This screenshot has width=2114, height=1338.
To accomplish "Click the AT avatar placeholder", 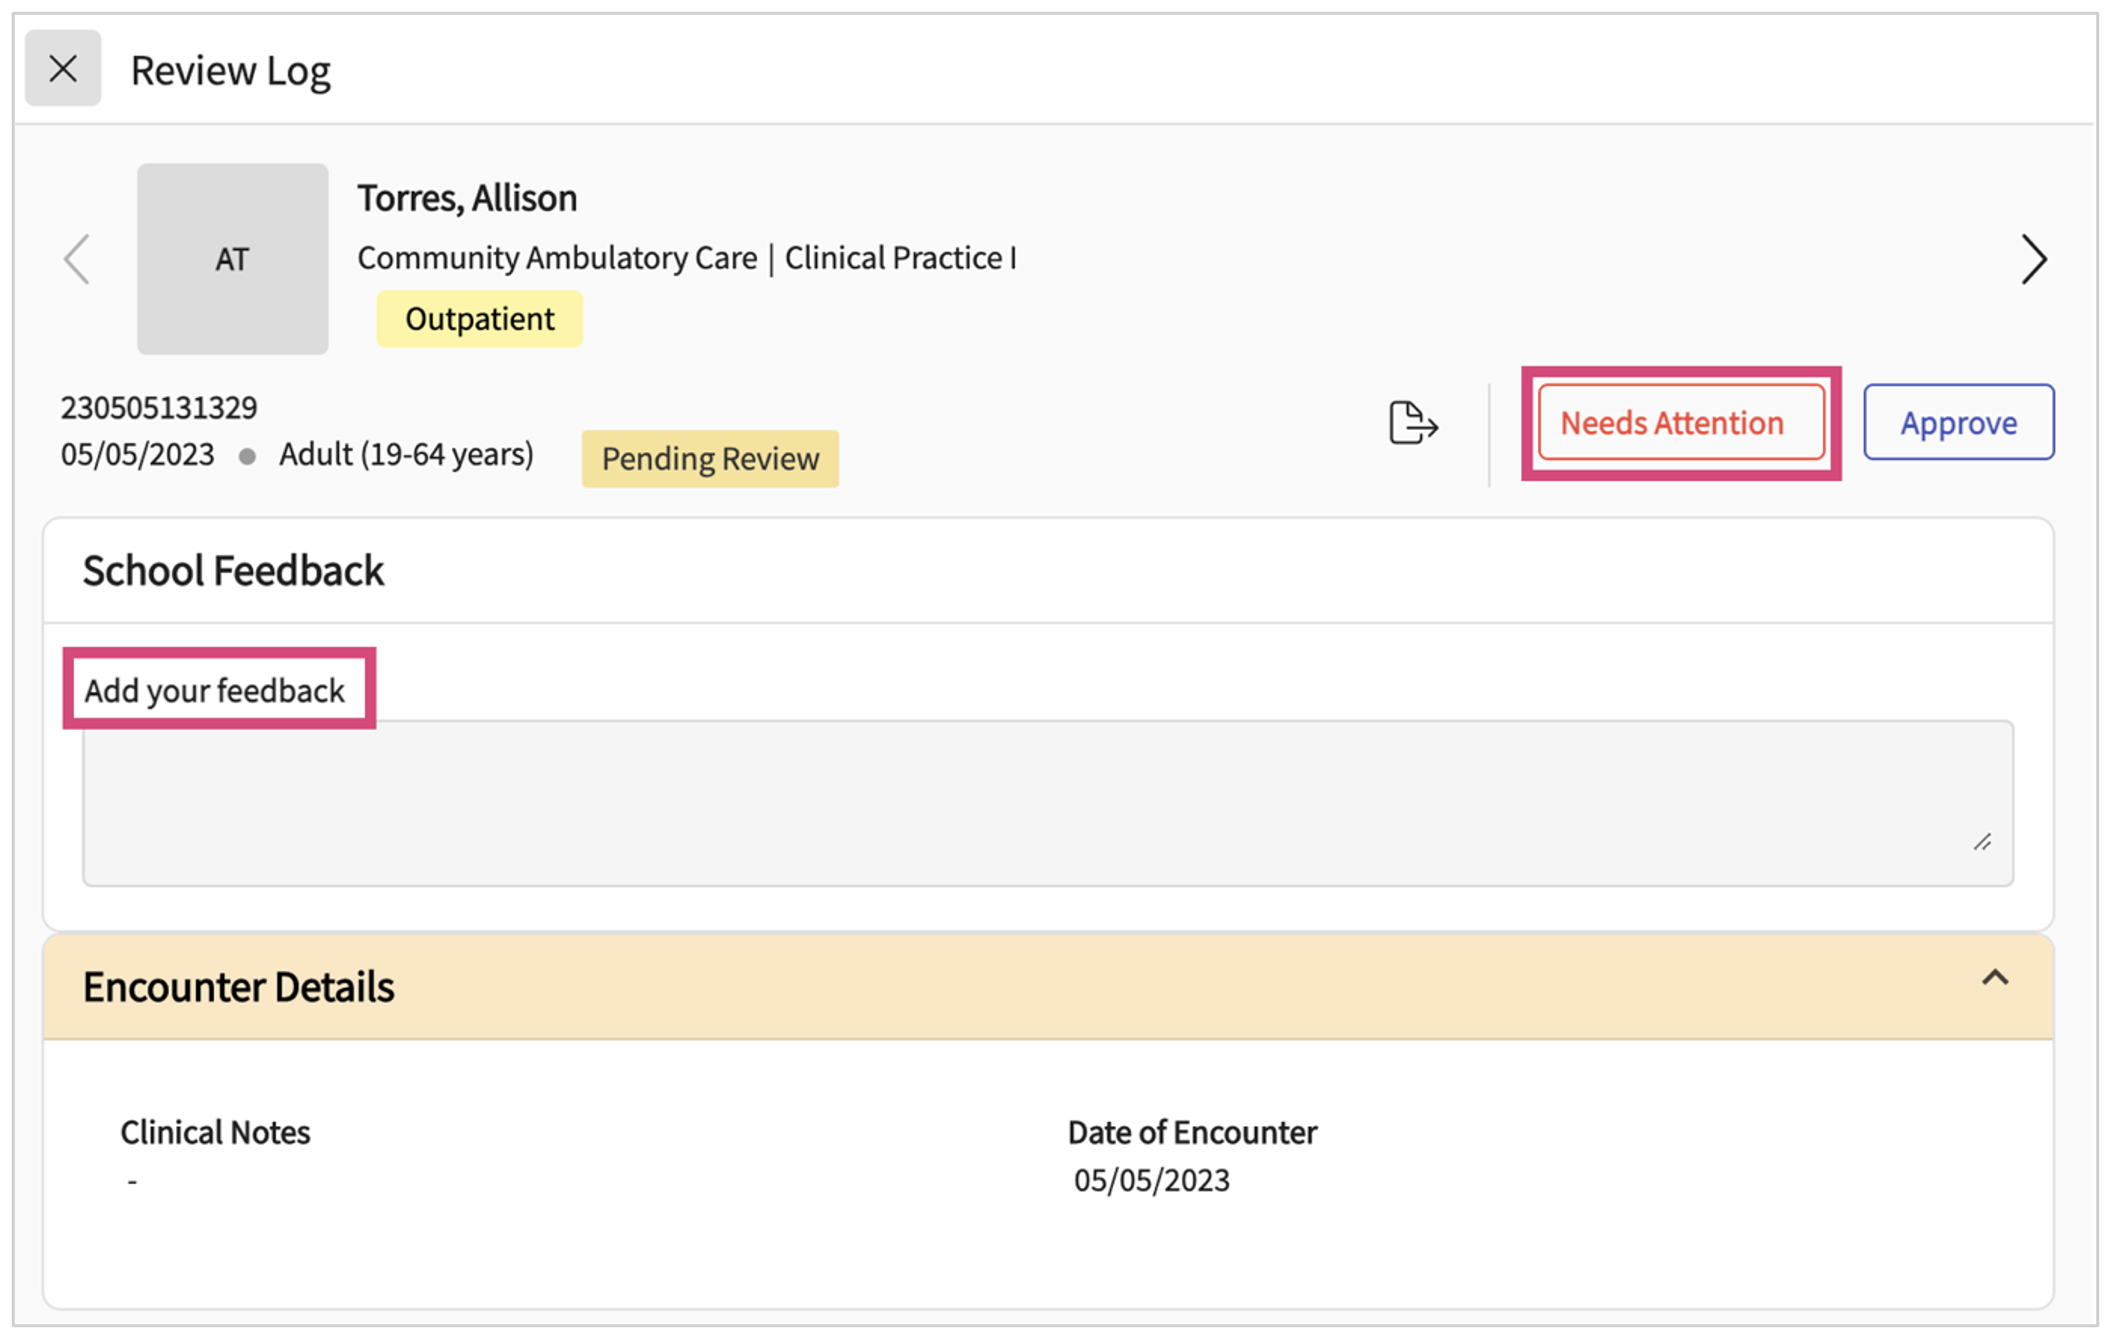I will point(232,259).
